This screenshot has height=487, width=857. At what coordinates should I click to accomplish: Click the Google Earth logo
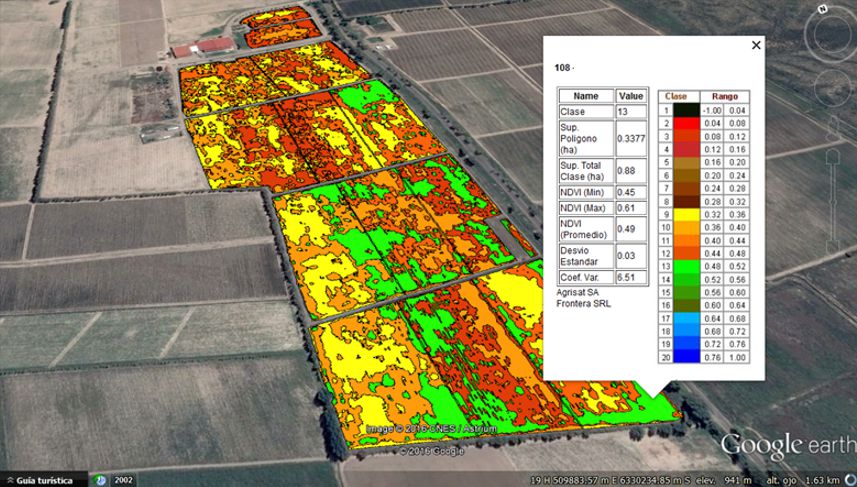tap(788, 445)
